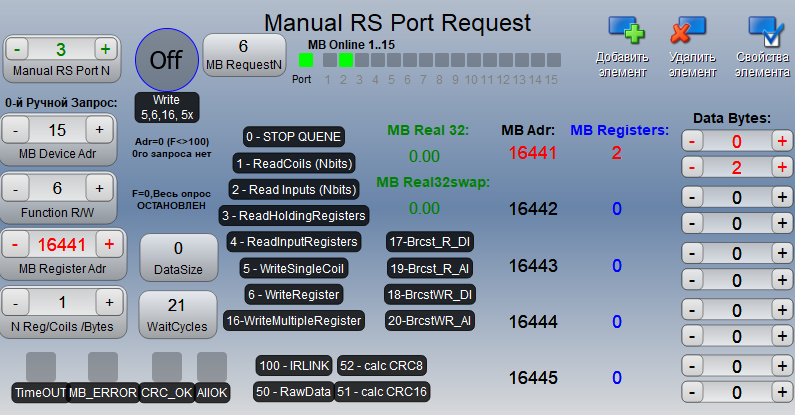Increase Manual RS Port N value
Viewport: 795px width, 415px height.
104,49
